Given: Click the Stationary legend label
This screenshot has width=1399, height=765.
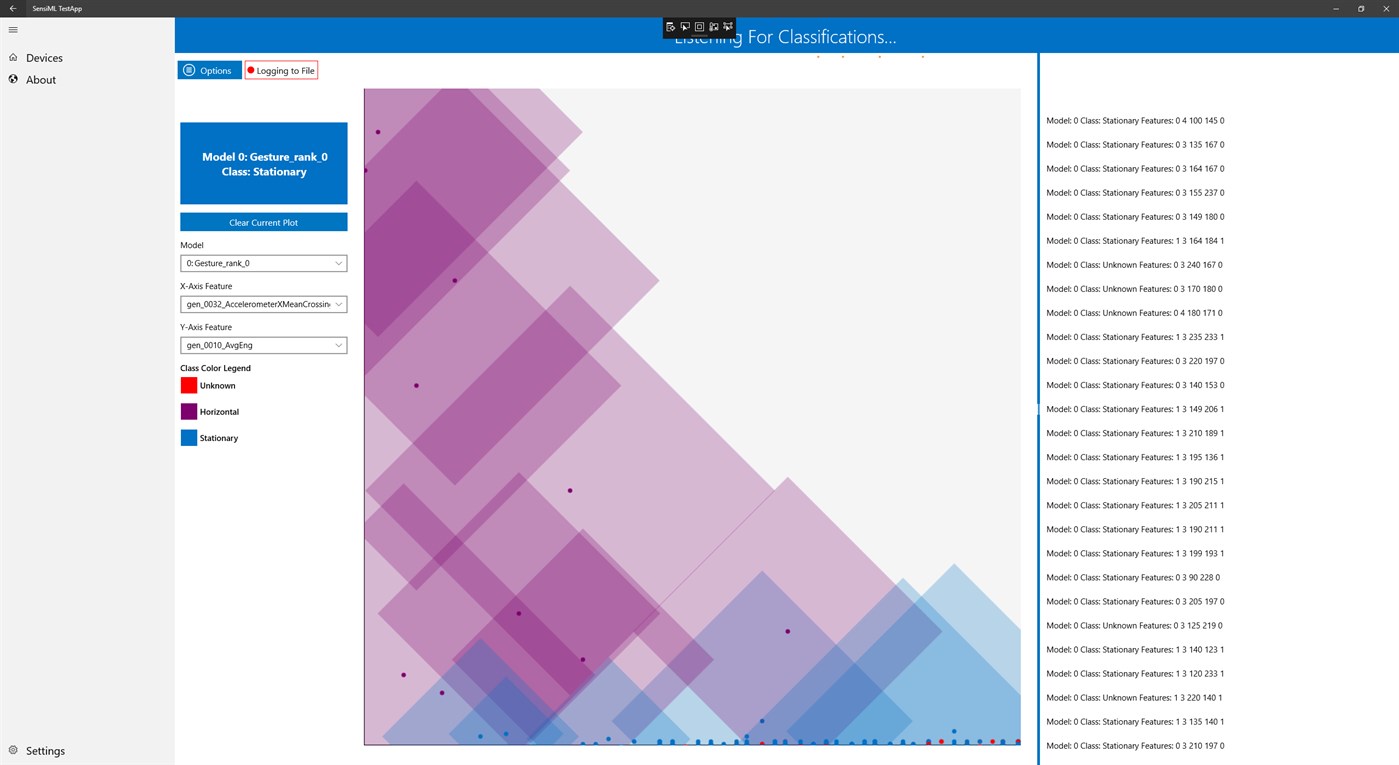Looking at the screenshot, I should coord(219,438).
